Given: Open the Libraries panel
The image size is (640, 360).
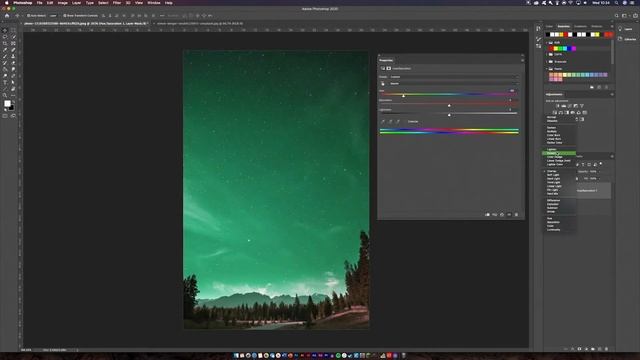Looking at the screenshot, I should point(627,39).
